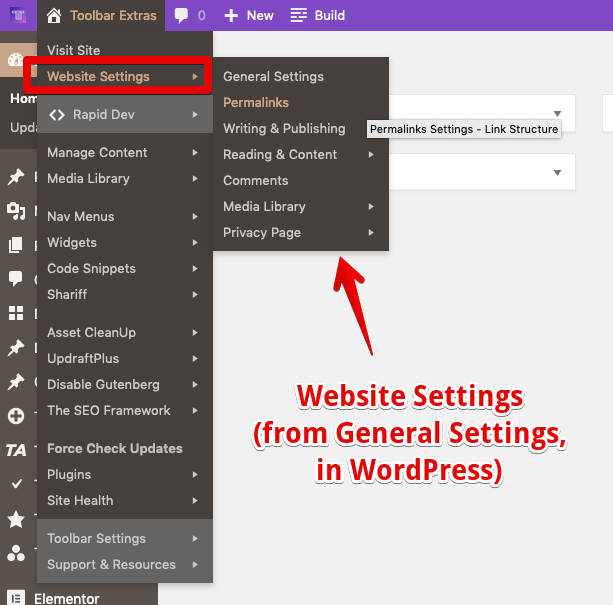Viewport: 613px width, 605px height.
Task: Click the three-circles icon in admin sidebar
Action: click(x=16, y=553)
